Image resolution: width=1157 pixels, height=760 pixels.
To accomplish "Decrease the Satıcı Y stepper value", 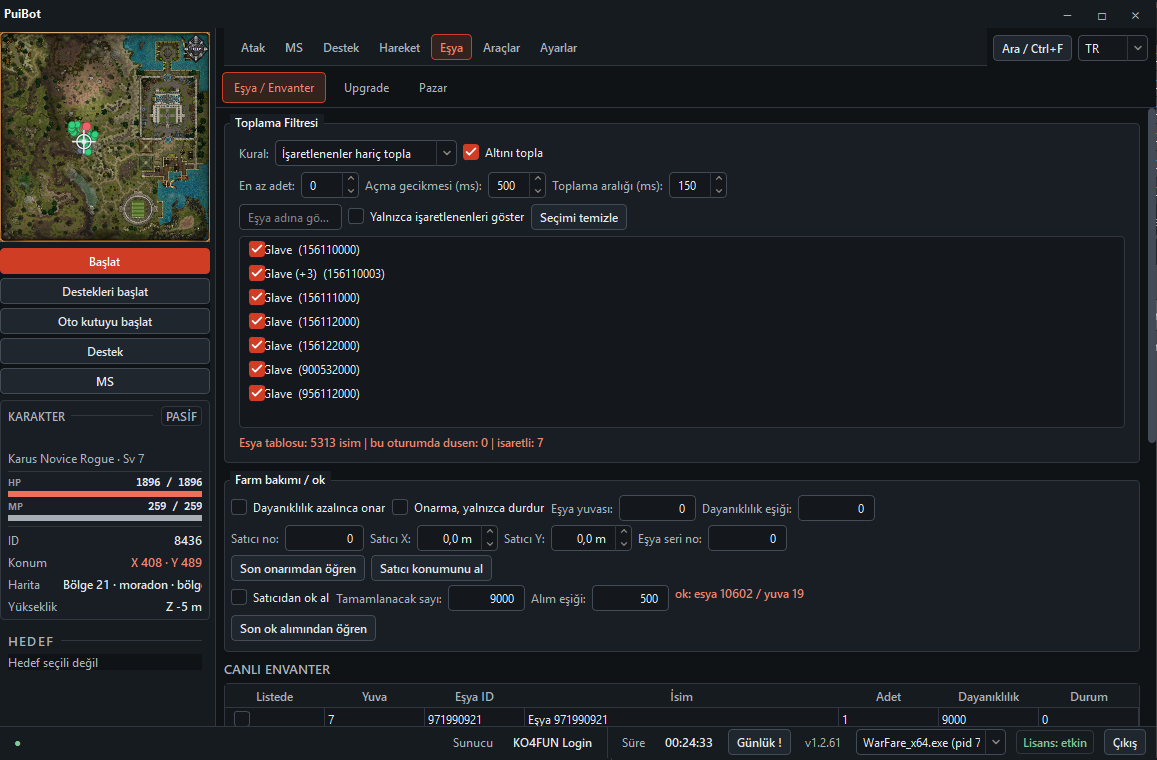I will (624, 545).
